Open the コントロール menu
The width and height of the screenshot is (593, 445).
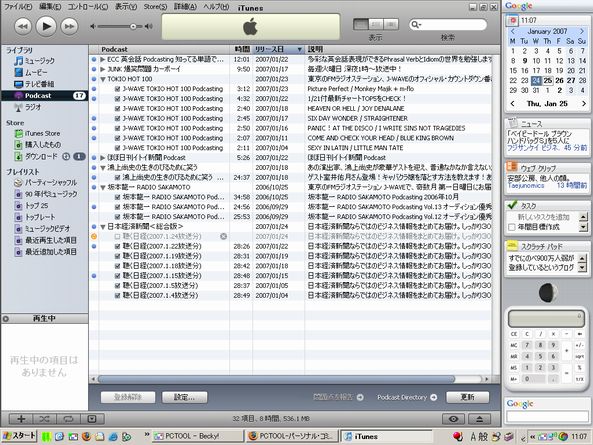point(87,7)
